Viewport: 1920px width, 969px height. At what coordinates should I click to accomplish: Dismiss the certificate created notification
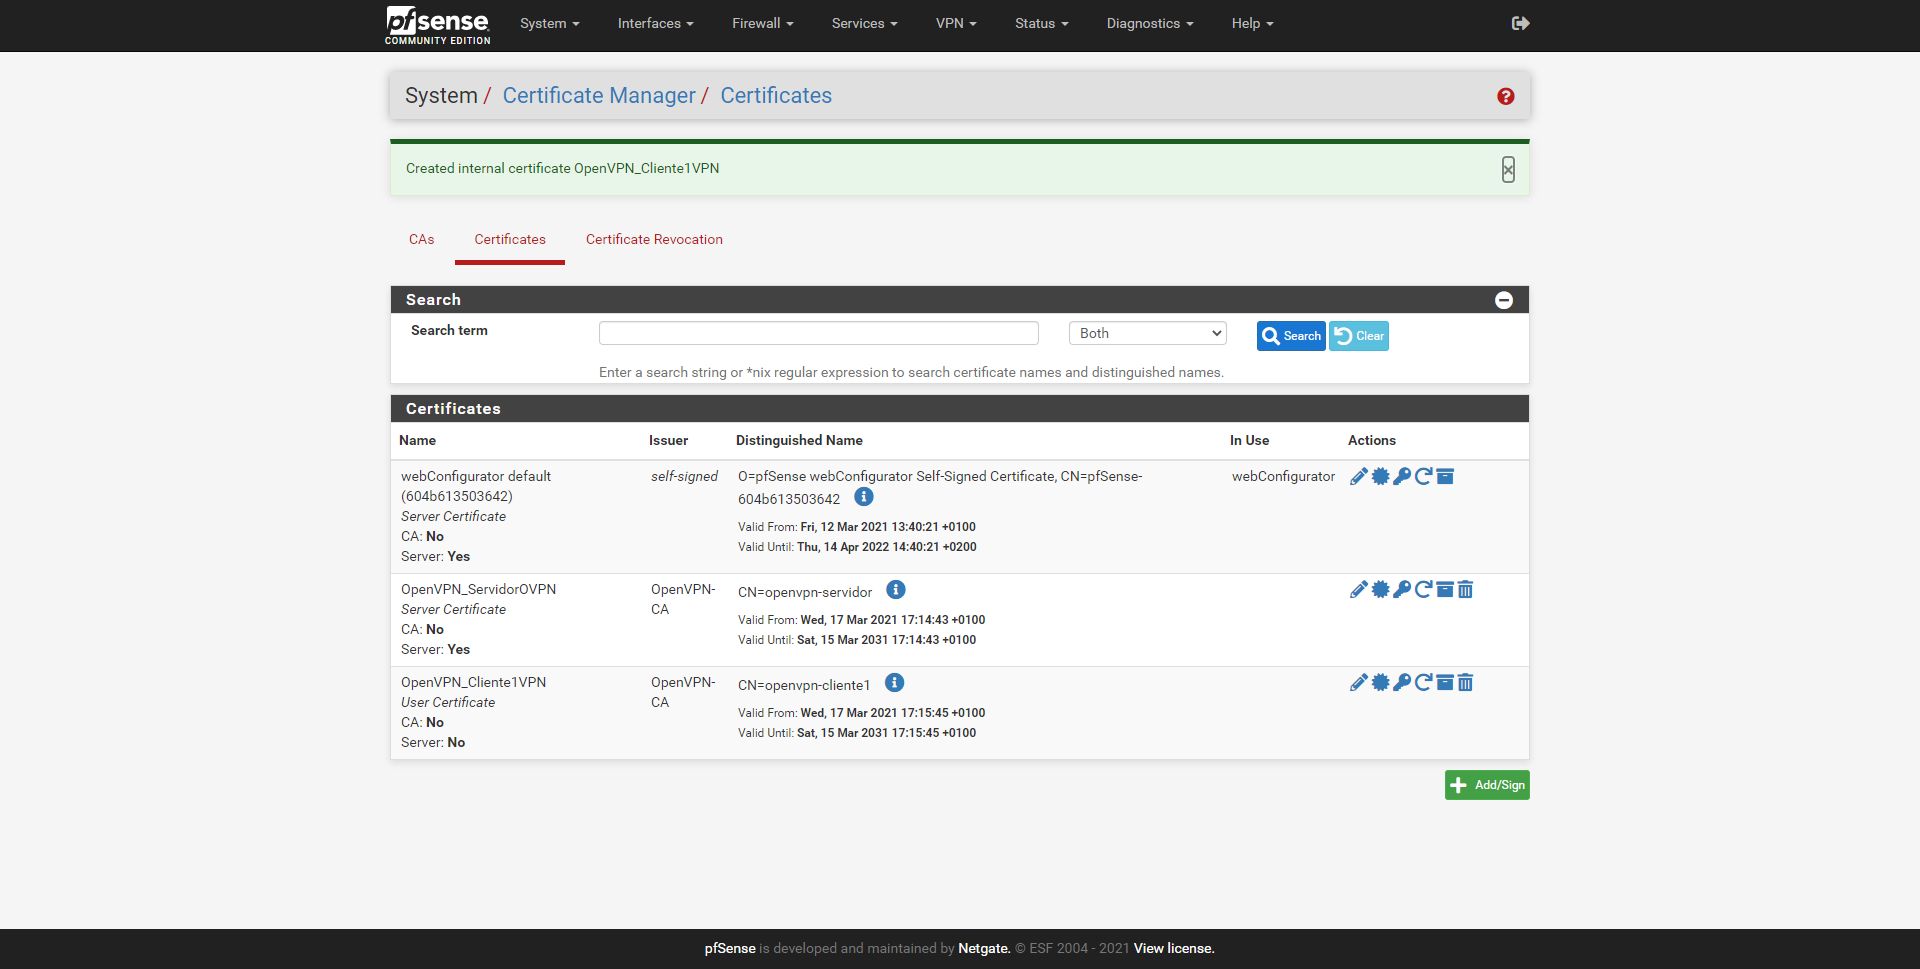(x=1508, y=170)
